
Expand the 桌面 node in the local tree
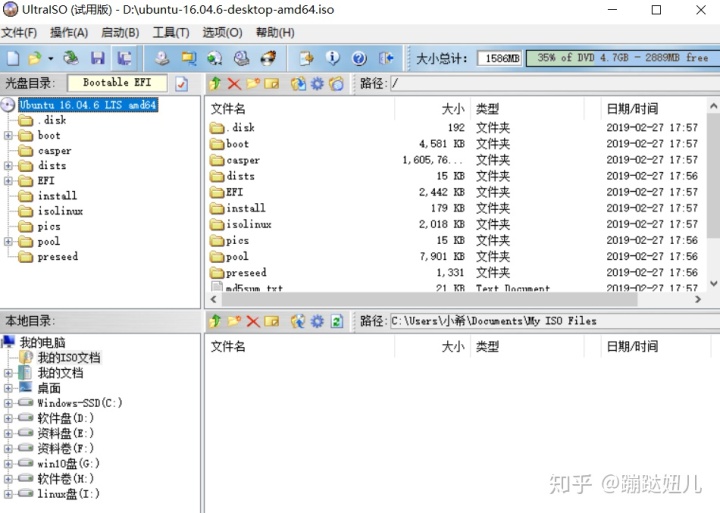8,388
